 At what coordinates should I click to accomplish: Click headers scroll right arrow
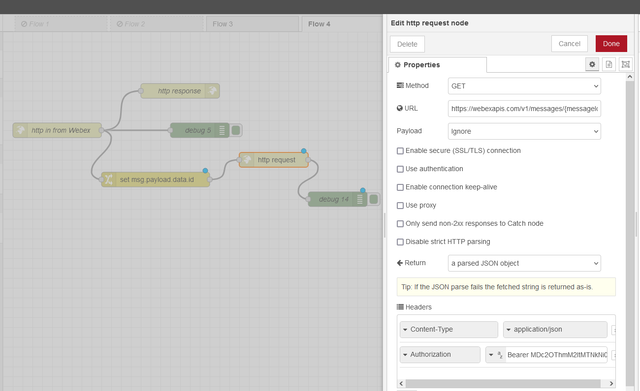[611, 384]
